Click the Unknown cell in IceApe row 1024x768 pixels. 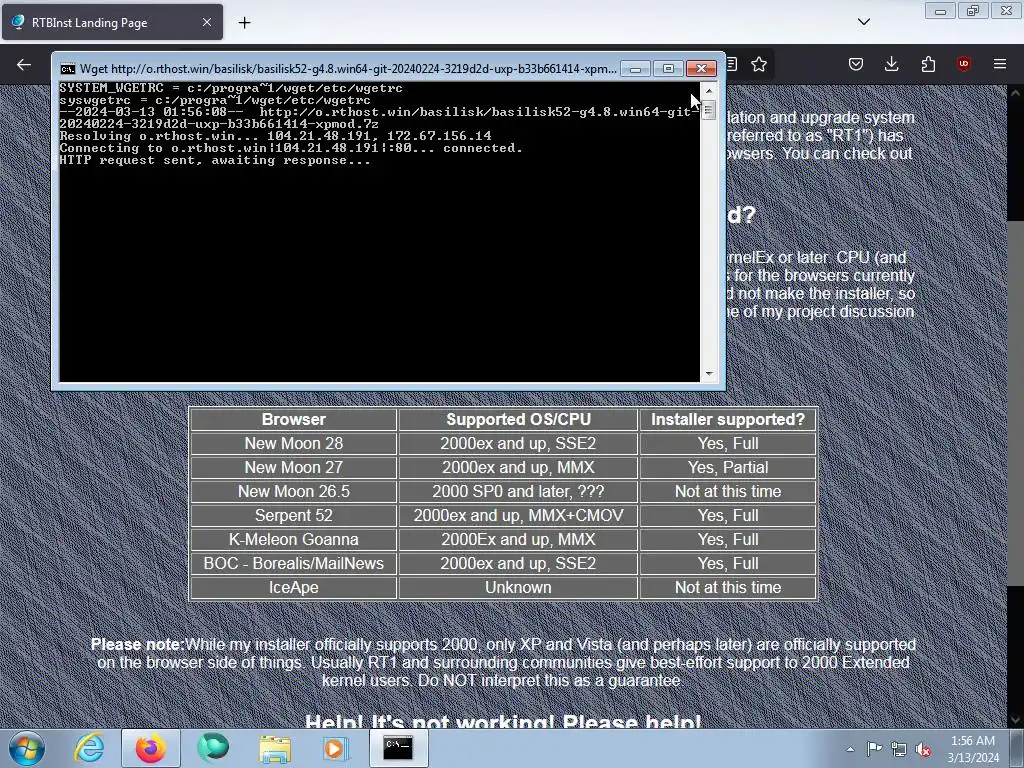[518, 587]
